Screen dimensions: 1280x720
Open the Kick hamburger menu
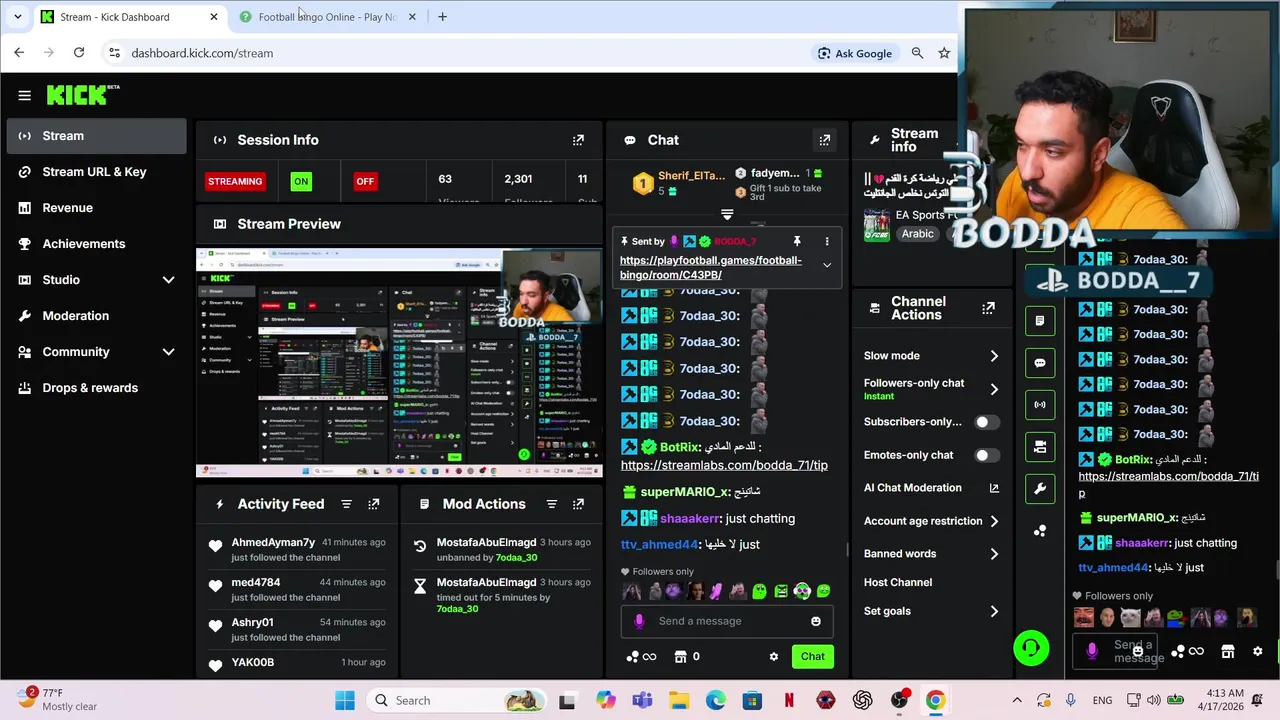pos(25,96)
